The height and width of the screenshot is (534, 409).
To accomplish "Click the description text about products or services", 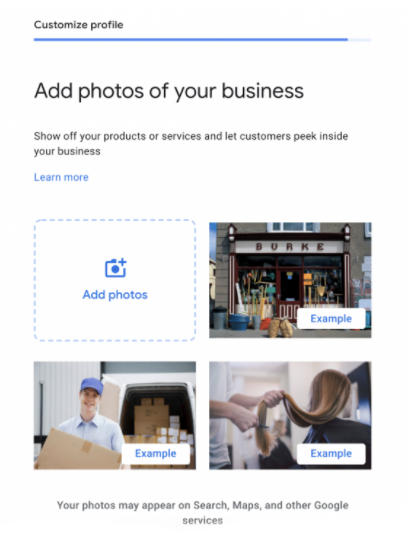I will point(191,144).
